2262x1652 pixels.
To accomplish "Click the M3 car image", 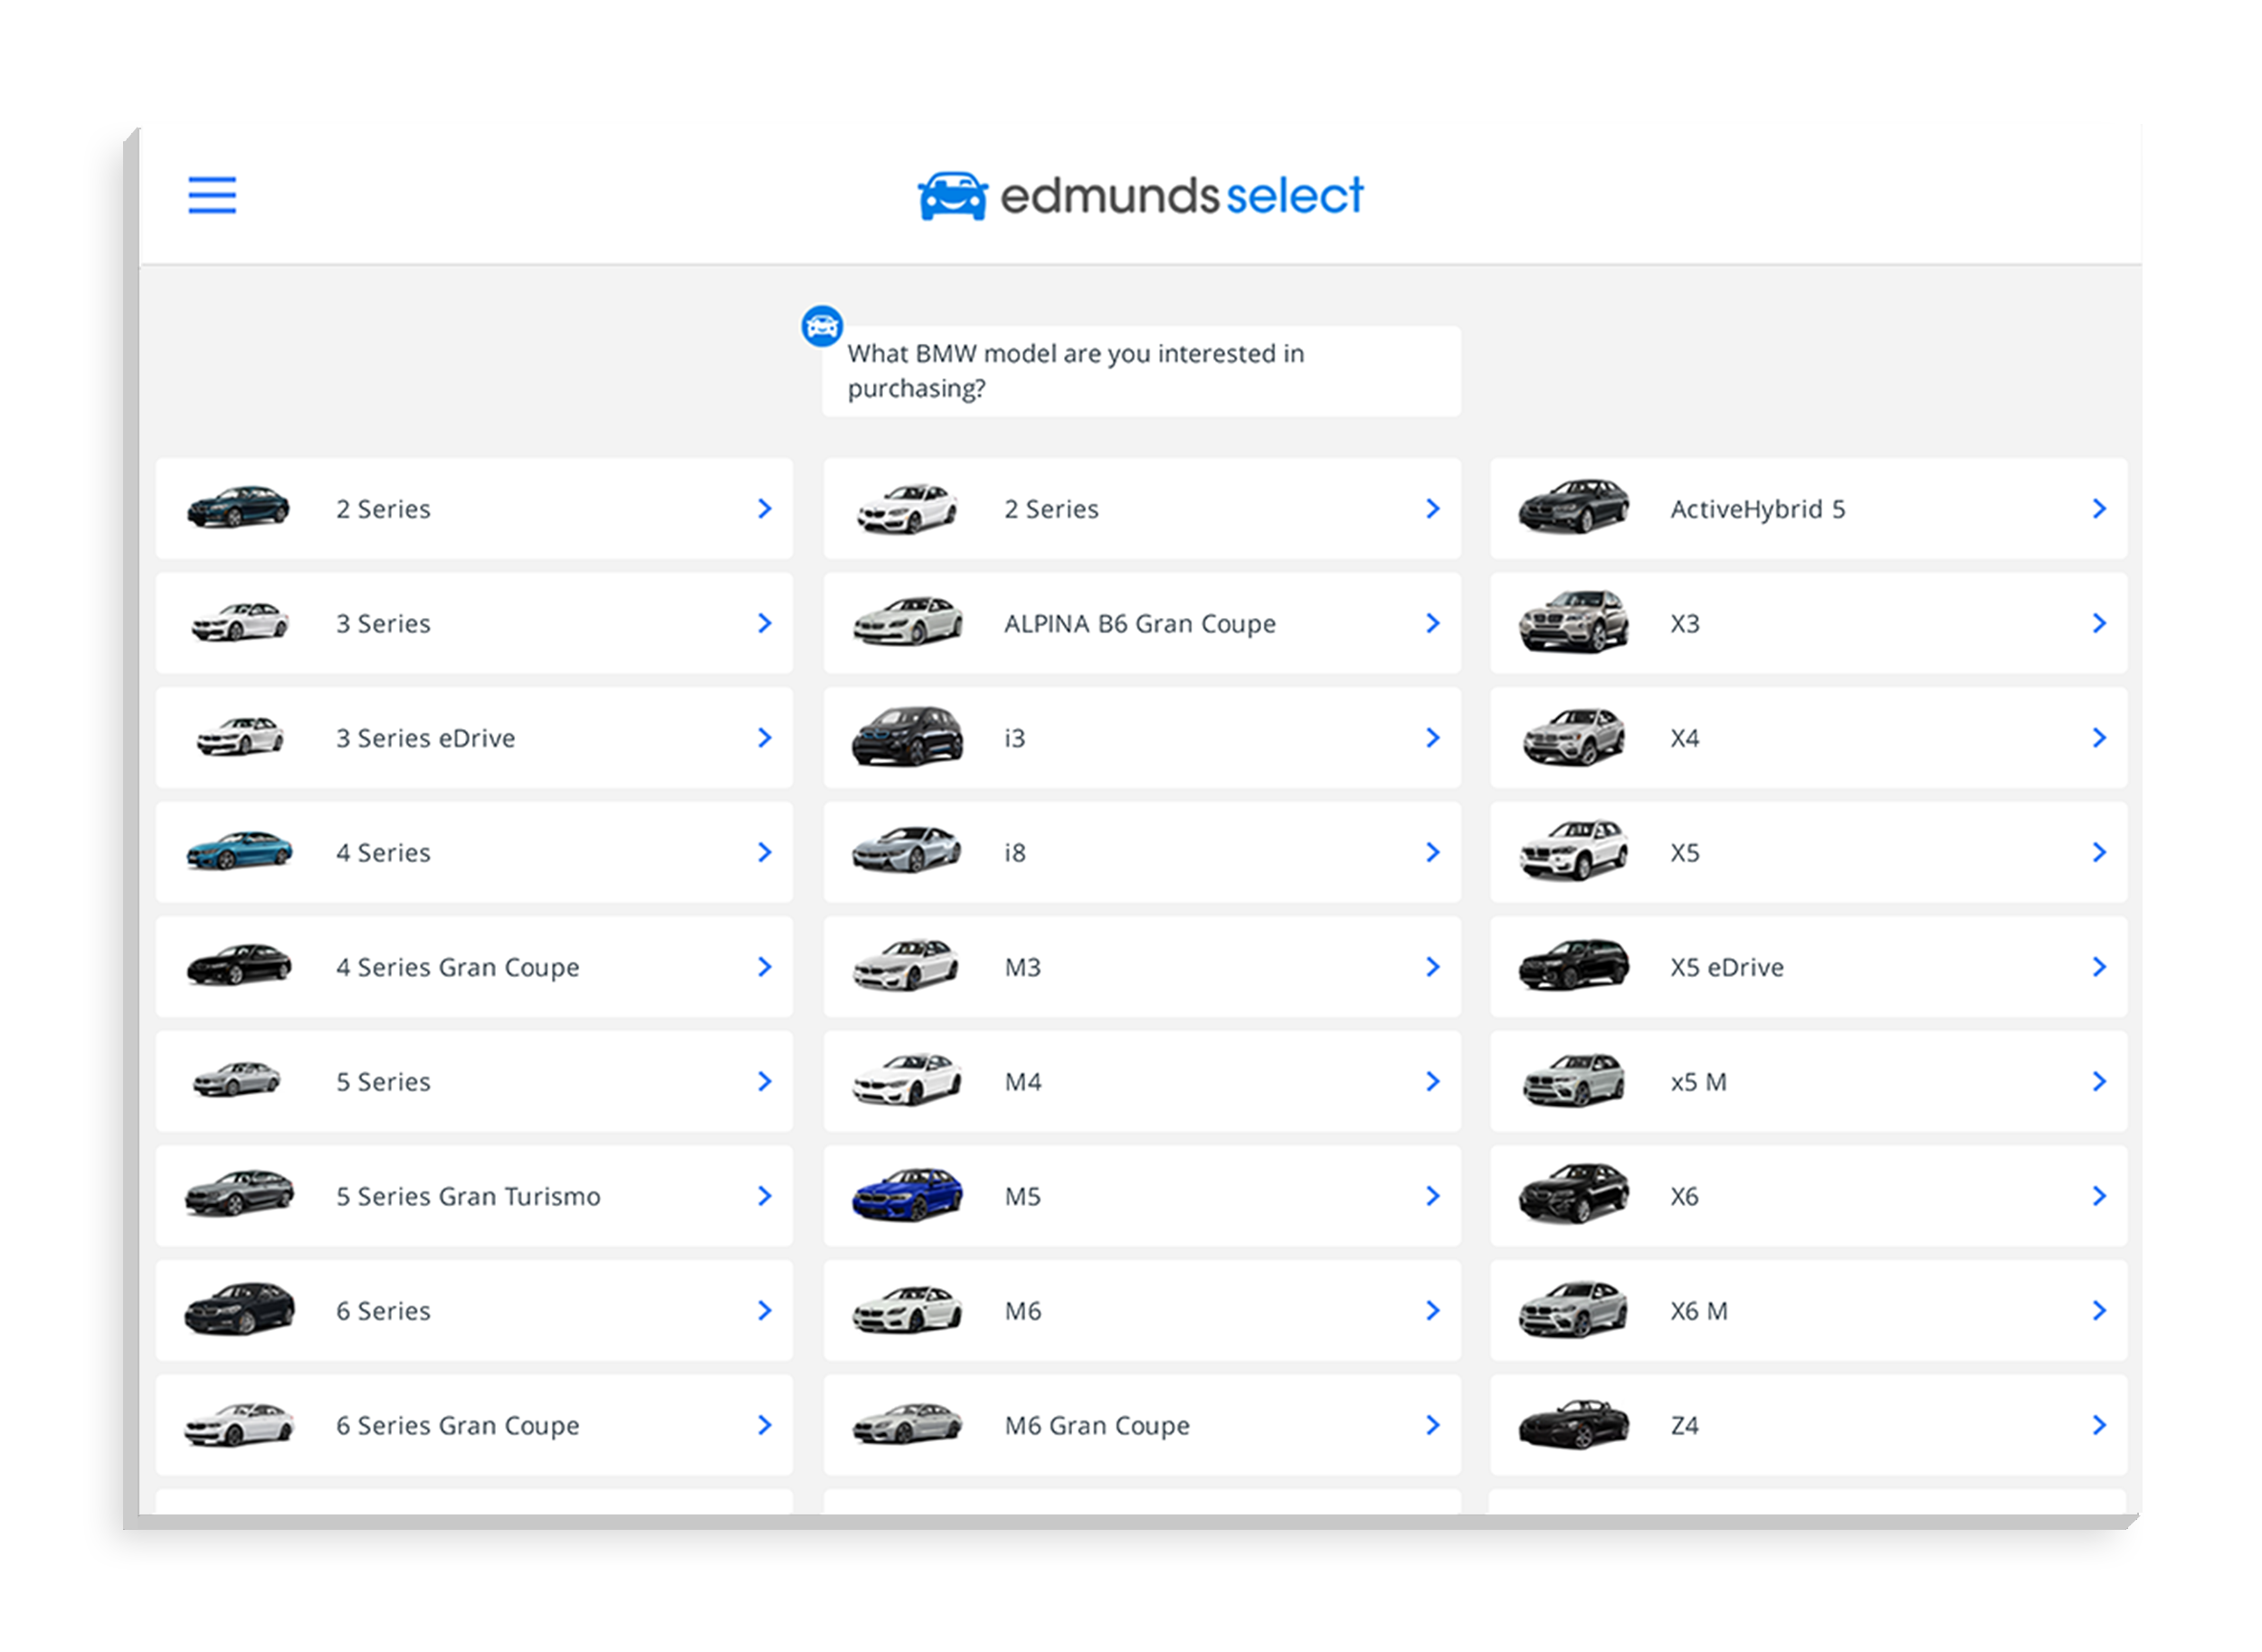I will [906, 965].
